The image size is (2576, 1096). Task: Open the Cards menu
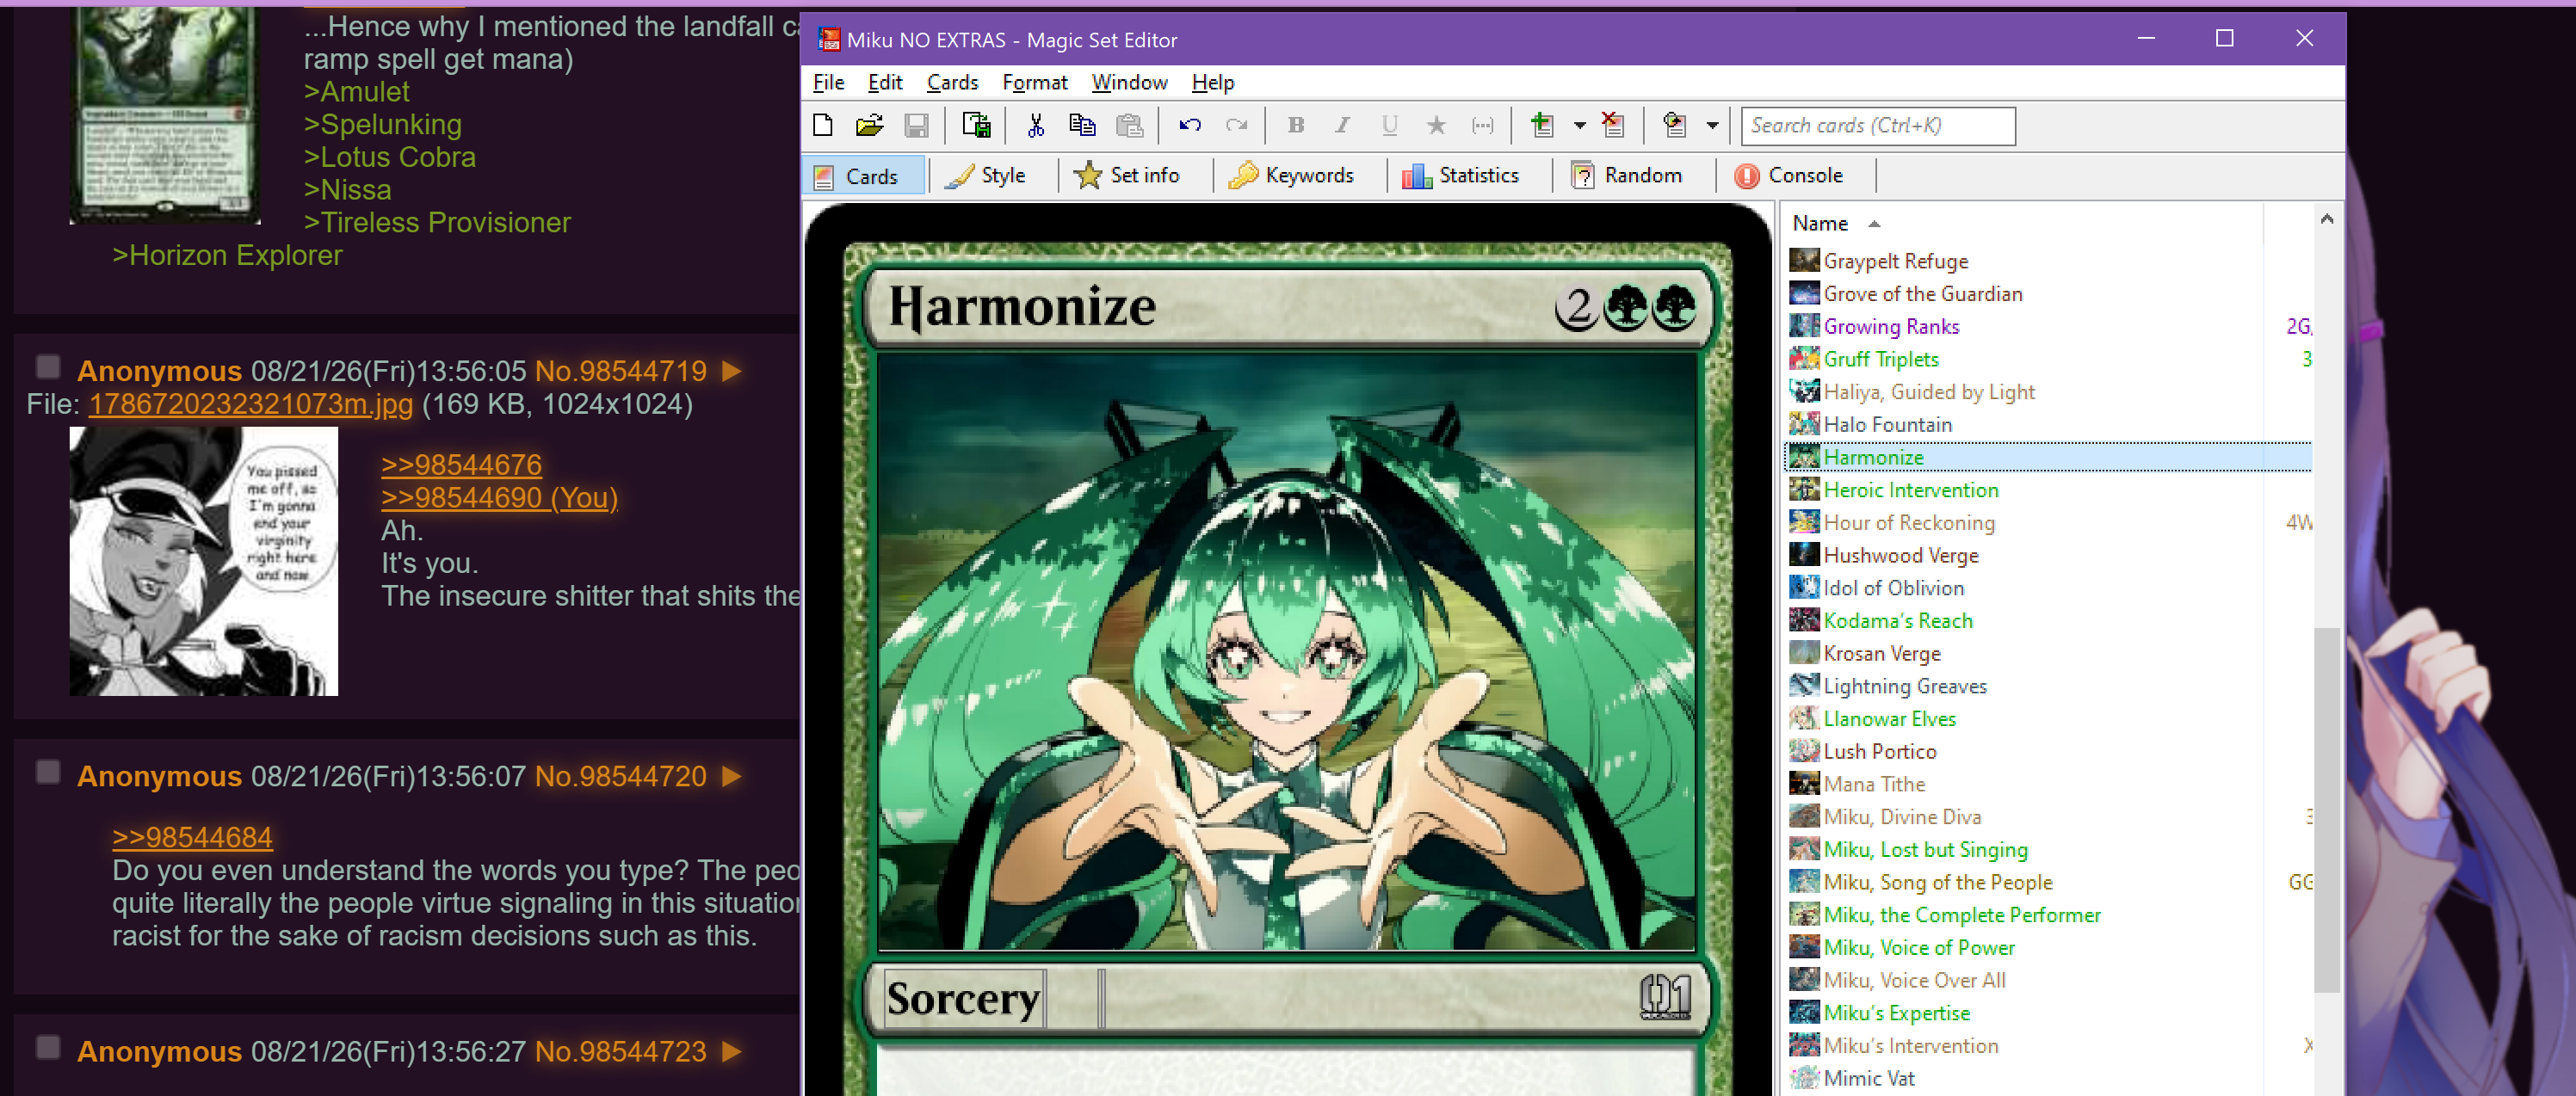pos(952,82)
